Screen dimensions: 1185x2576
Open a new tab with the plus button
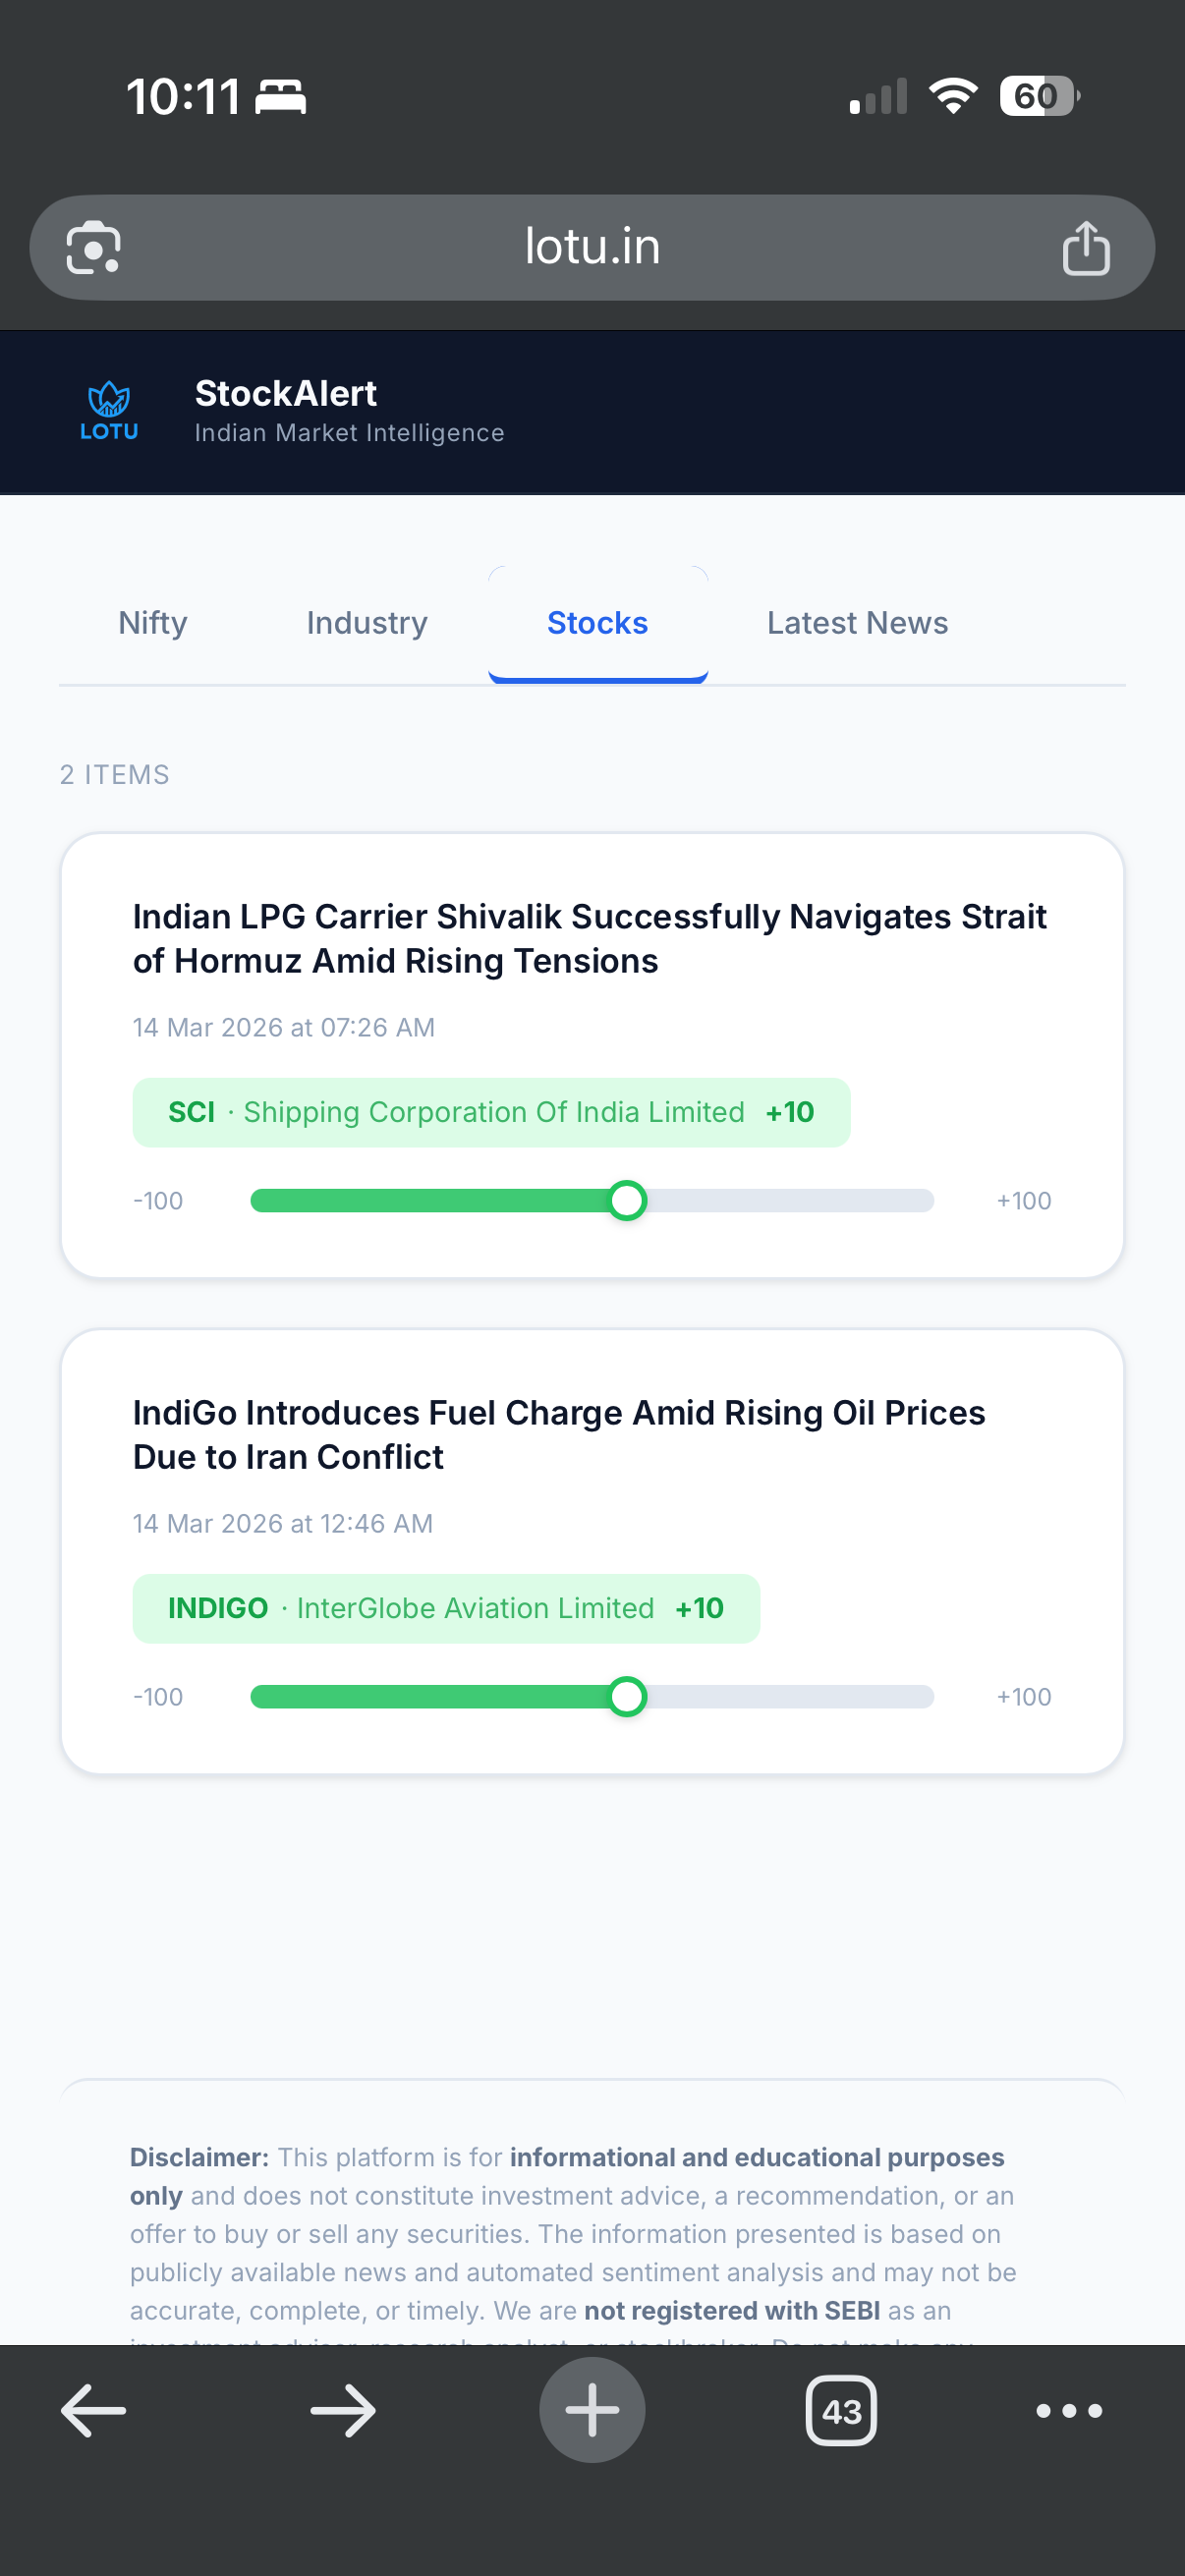pyautogui.click(x=592, y=2410)
